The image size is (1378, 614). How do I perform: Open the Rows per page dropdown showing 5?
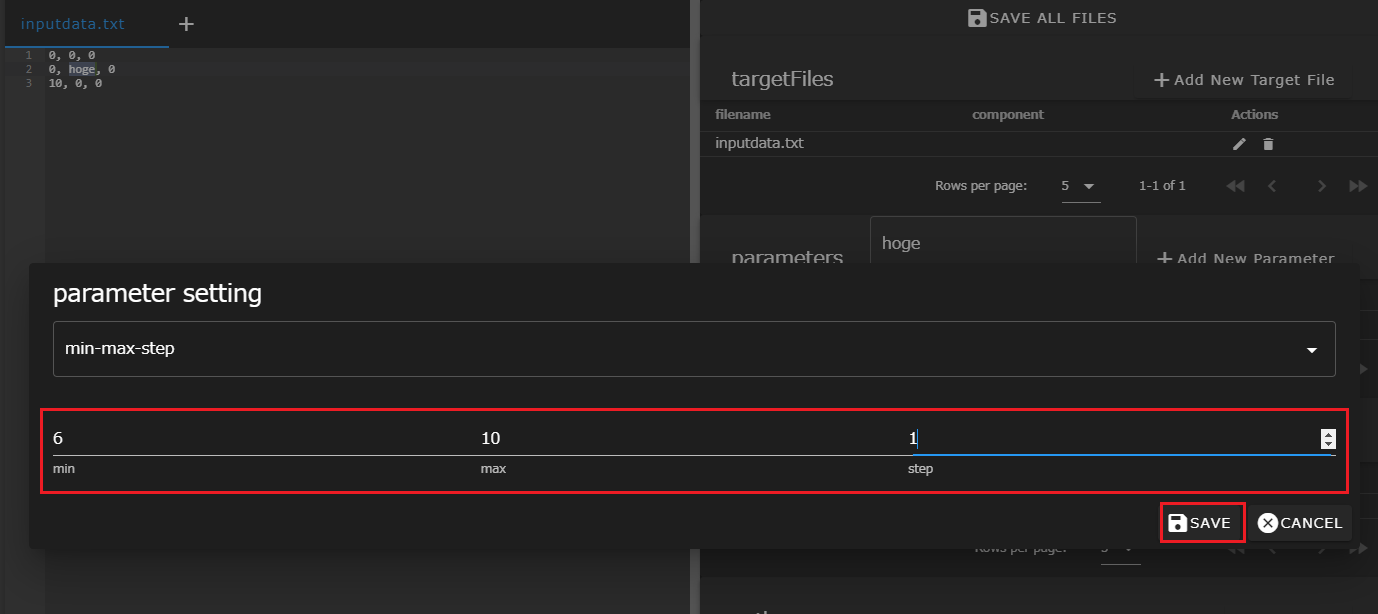(1079, 186)
